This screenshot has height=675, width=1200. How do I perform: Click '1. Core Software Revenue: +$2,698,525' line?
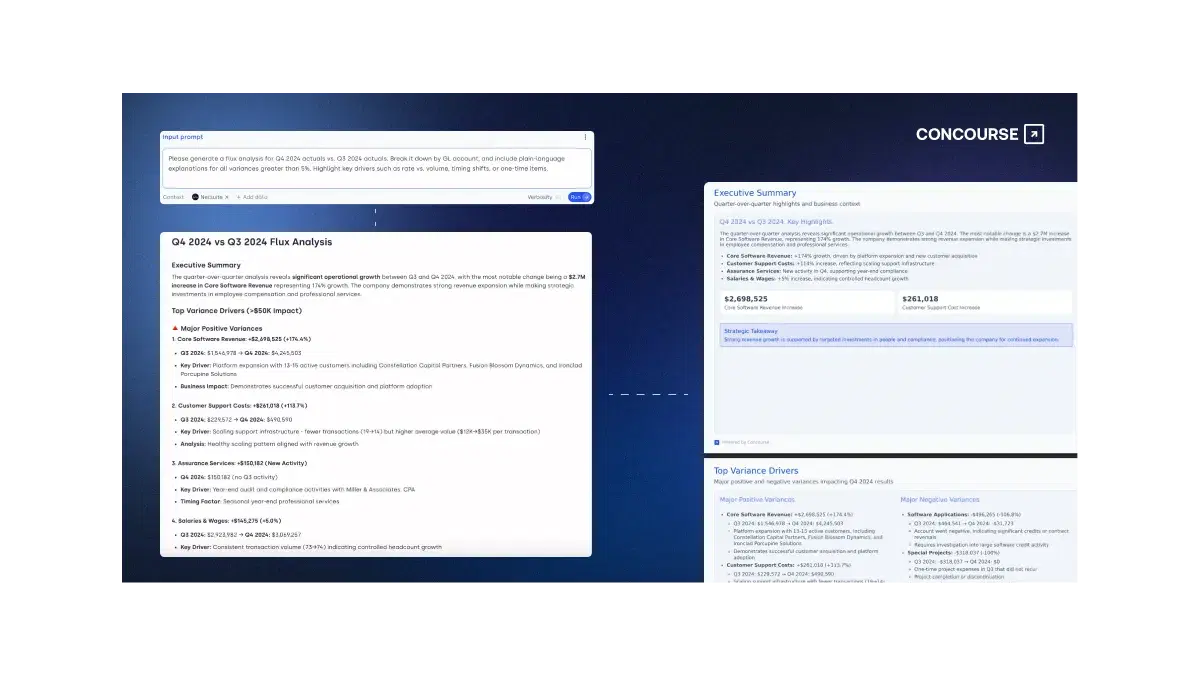click(x=241, y=339)
